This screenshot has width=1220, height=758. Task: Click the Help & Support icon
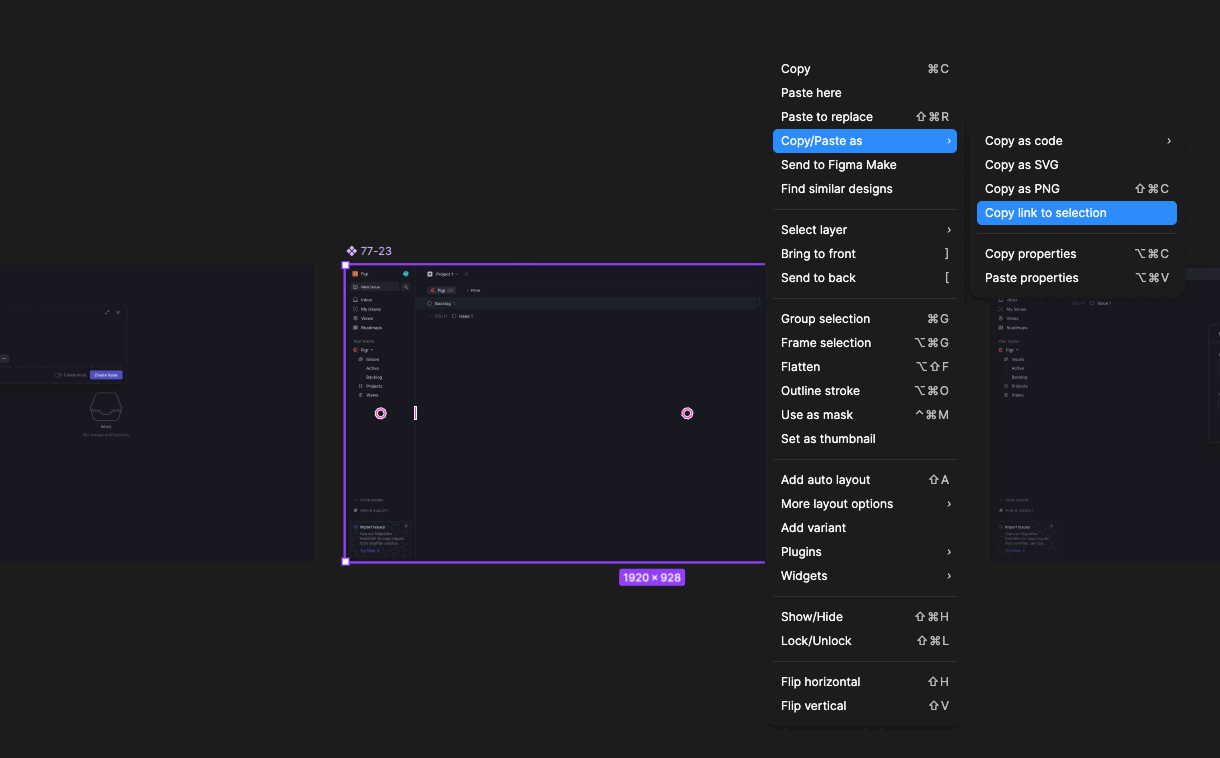(356, 511)
